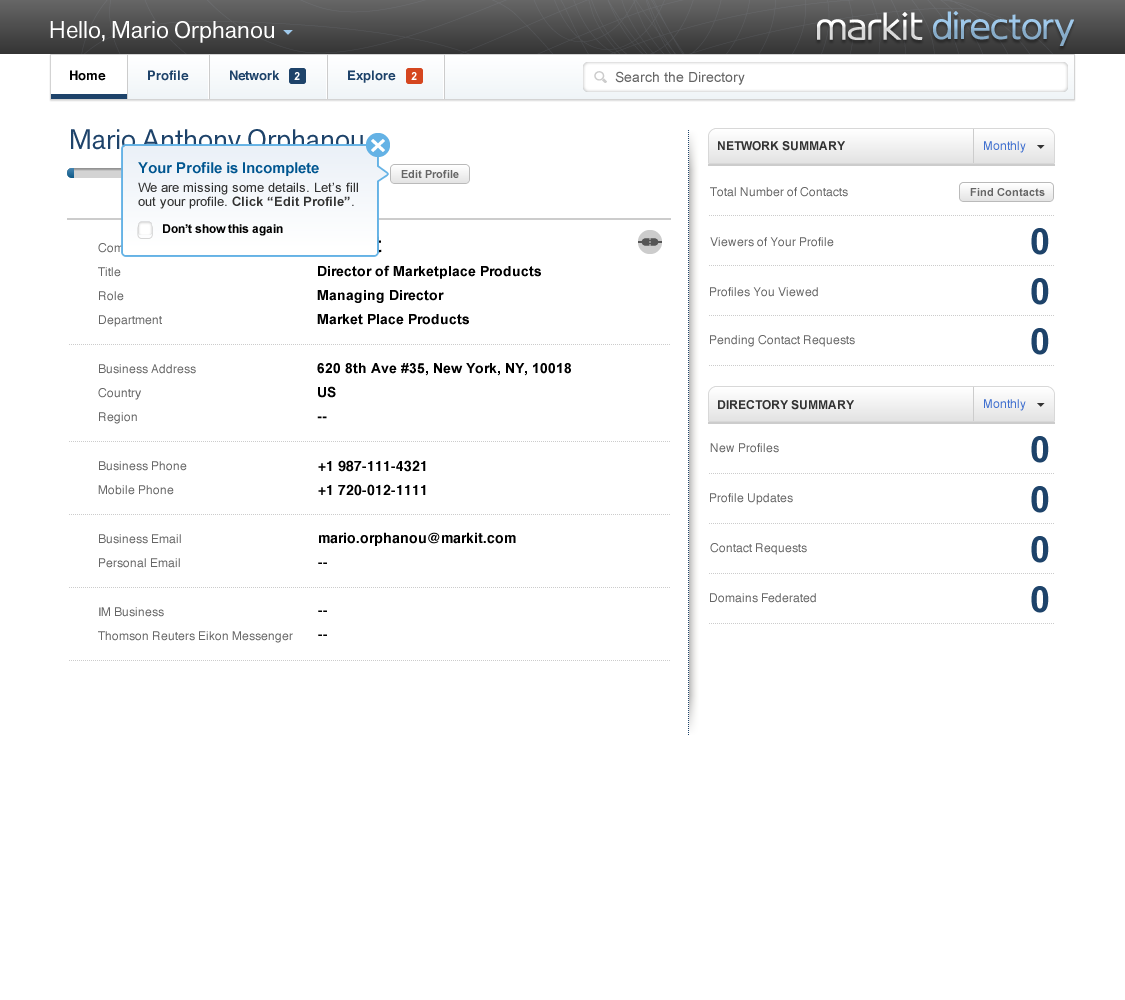Click the Domains Federated count
The image size is (1125, 1000).
click(1040, 600)
